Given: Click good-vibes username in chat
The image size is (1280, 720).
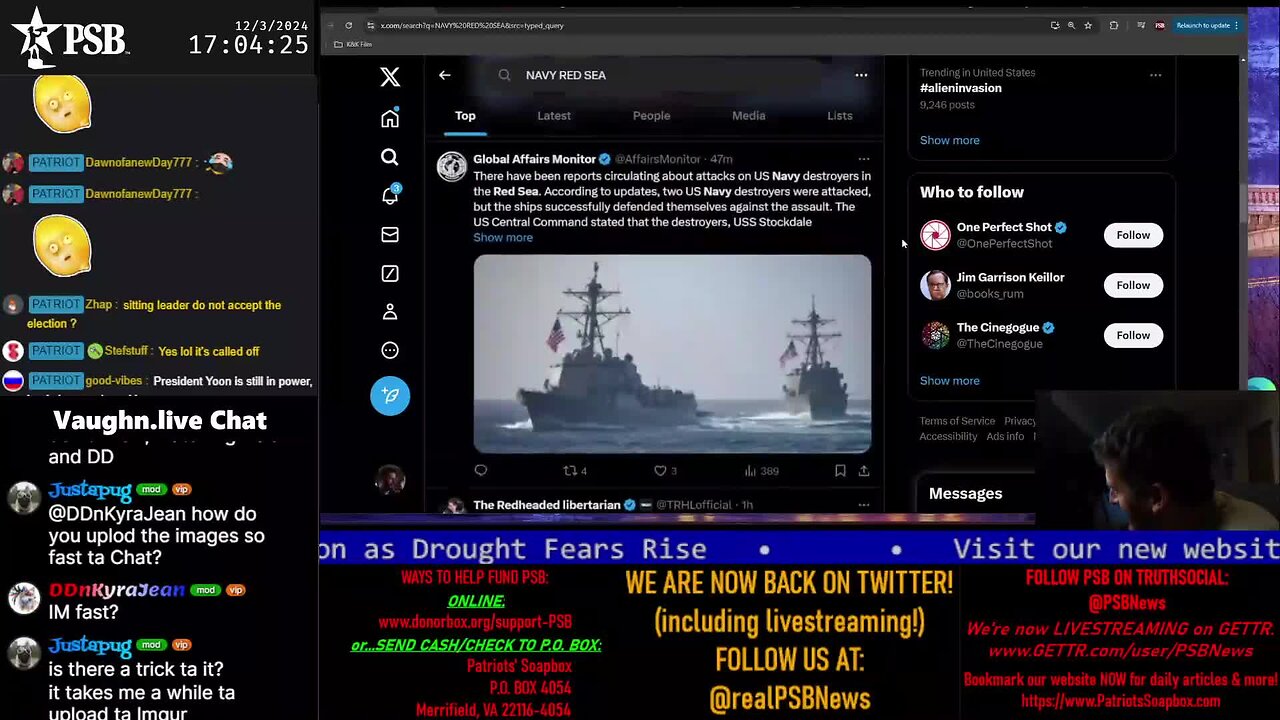Looking at the screenshot, I should [x=114, y=381].
